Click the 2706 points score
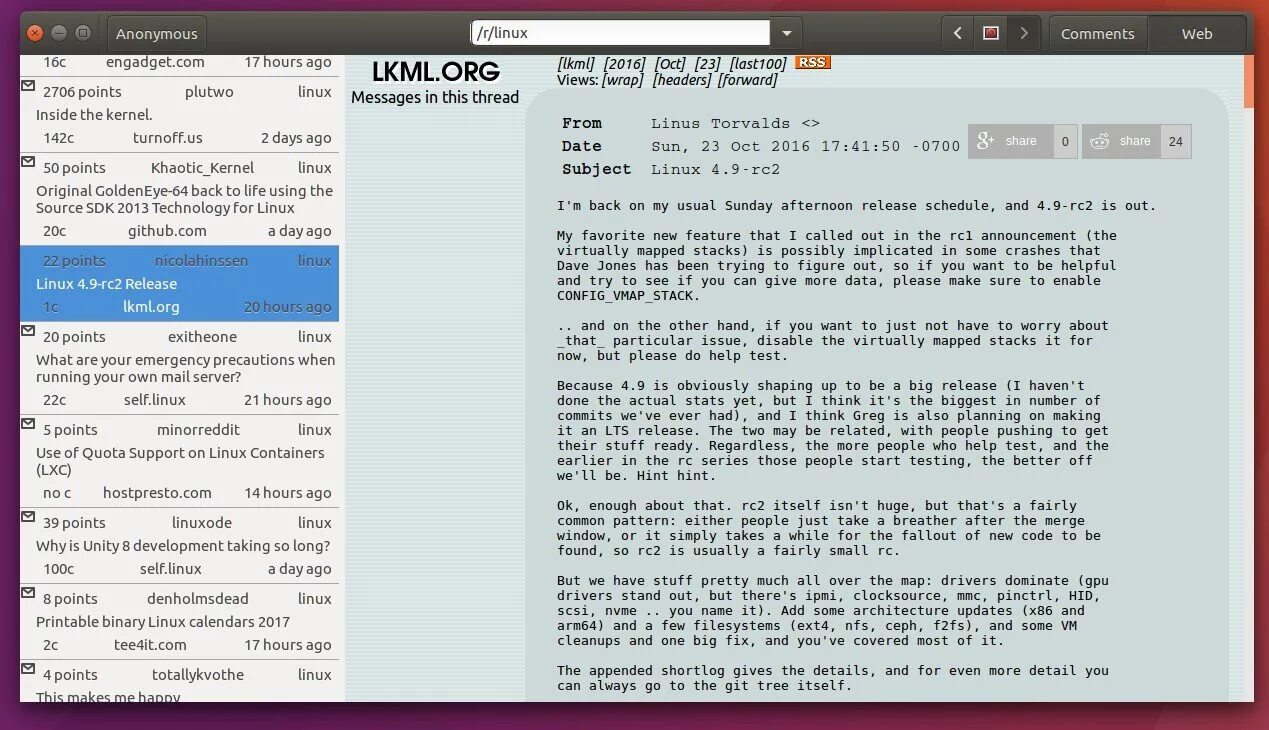Screen dimensions: 1269x730 tap(82, 92)
